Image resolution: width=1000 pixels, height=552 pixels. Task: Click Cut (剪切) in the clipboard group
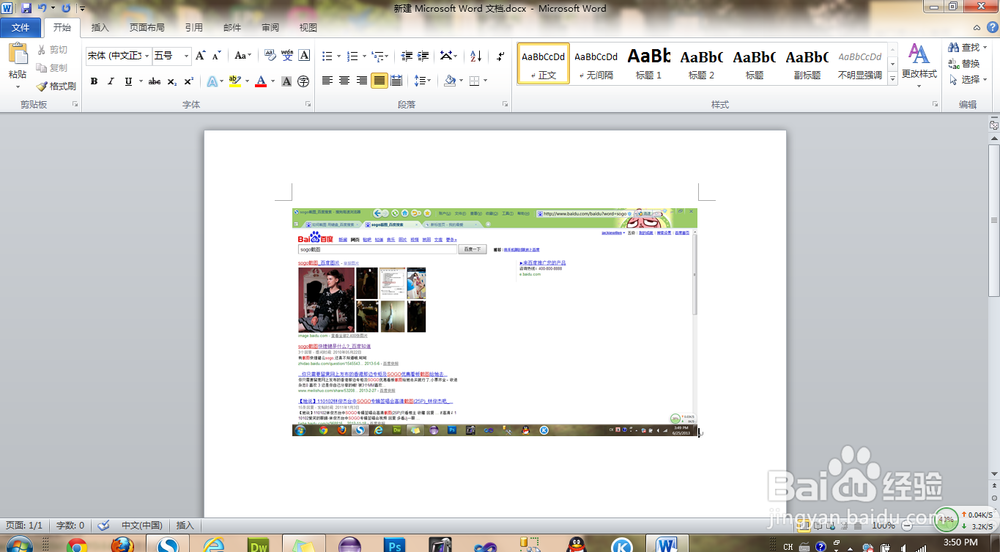(52, 50)
